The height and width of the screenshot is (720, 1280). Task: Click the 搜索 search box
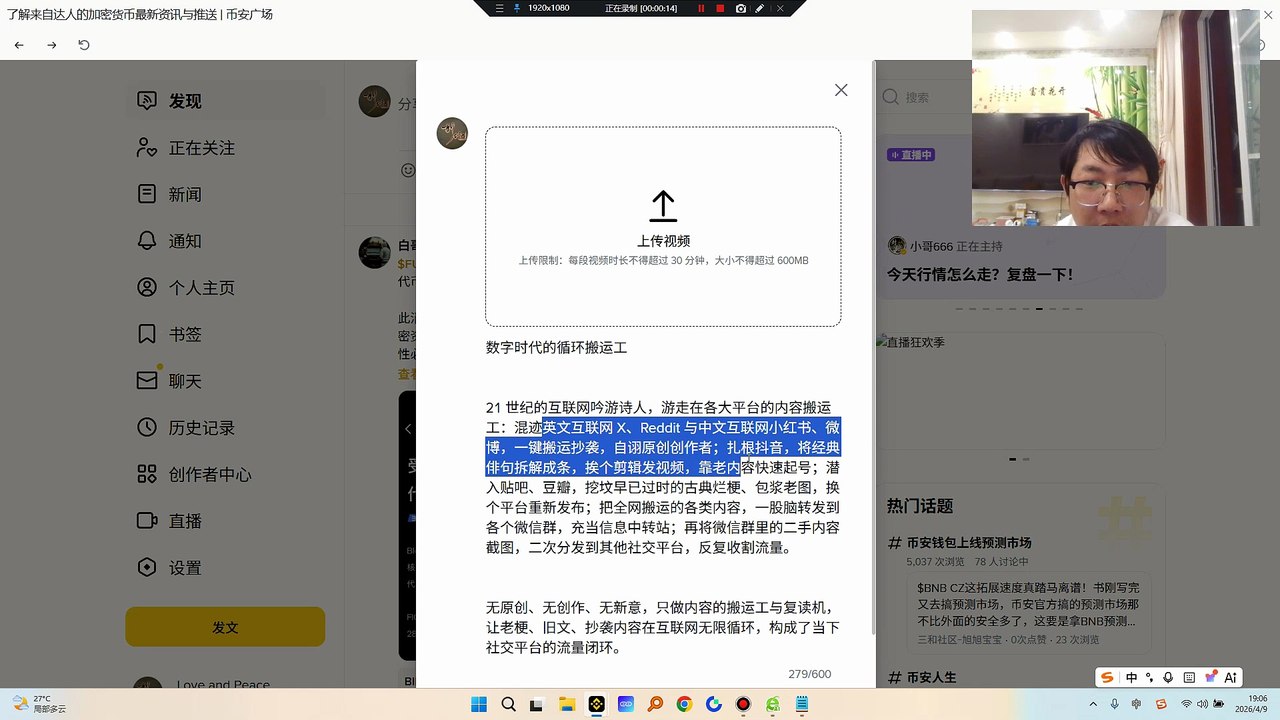[x=924, y=97]
